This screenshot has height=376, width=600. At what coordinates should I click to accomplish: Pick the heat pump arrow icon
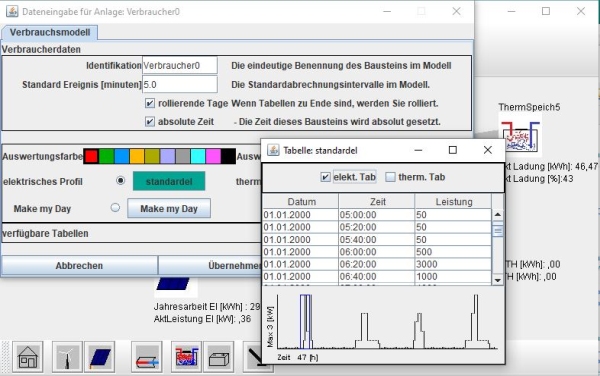147,356
